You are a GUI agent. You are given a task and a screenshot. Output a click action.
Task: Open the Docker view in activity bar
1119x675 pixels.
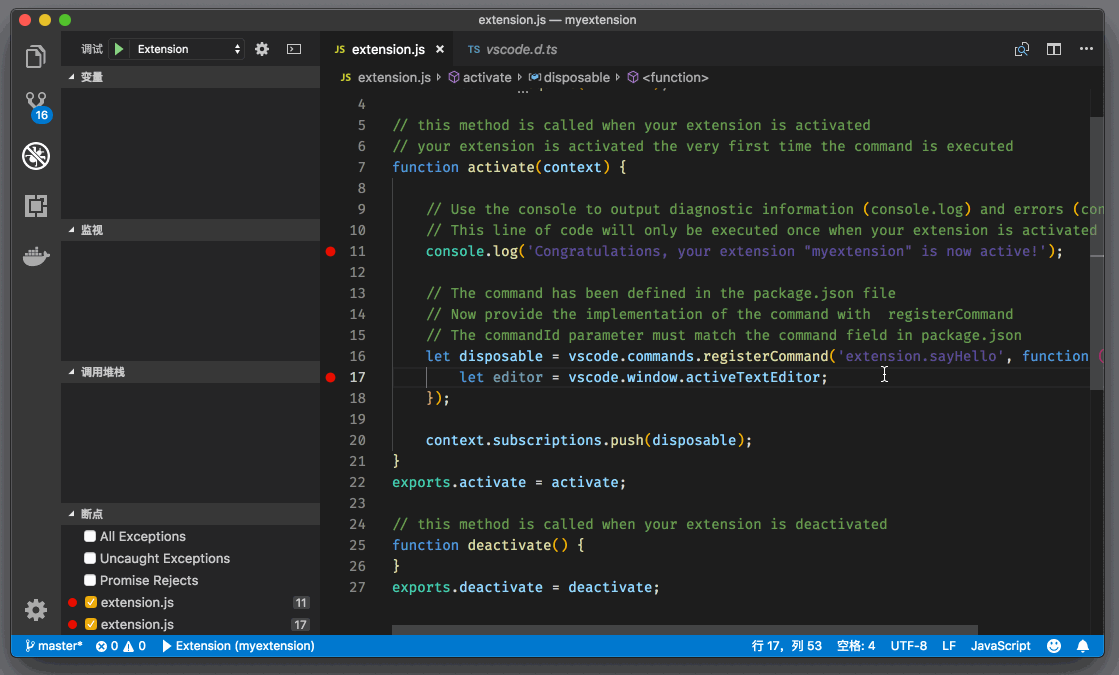pyautogui.click(x=36, y=257)
